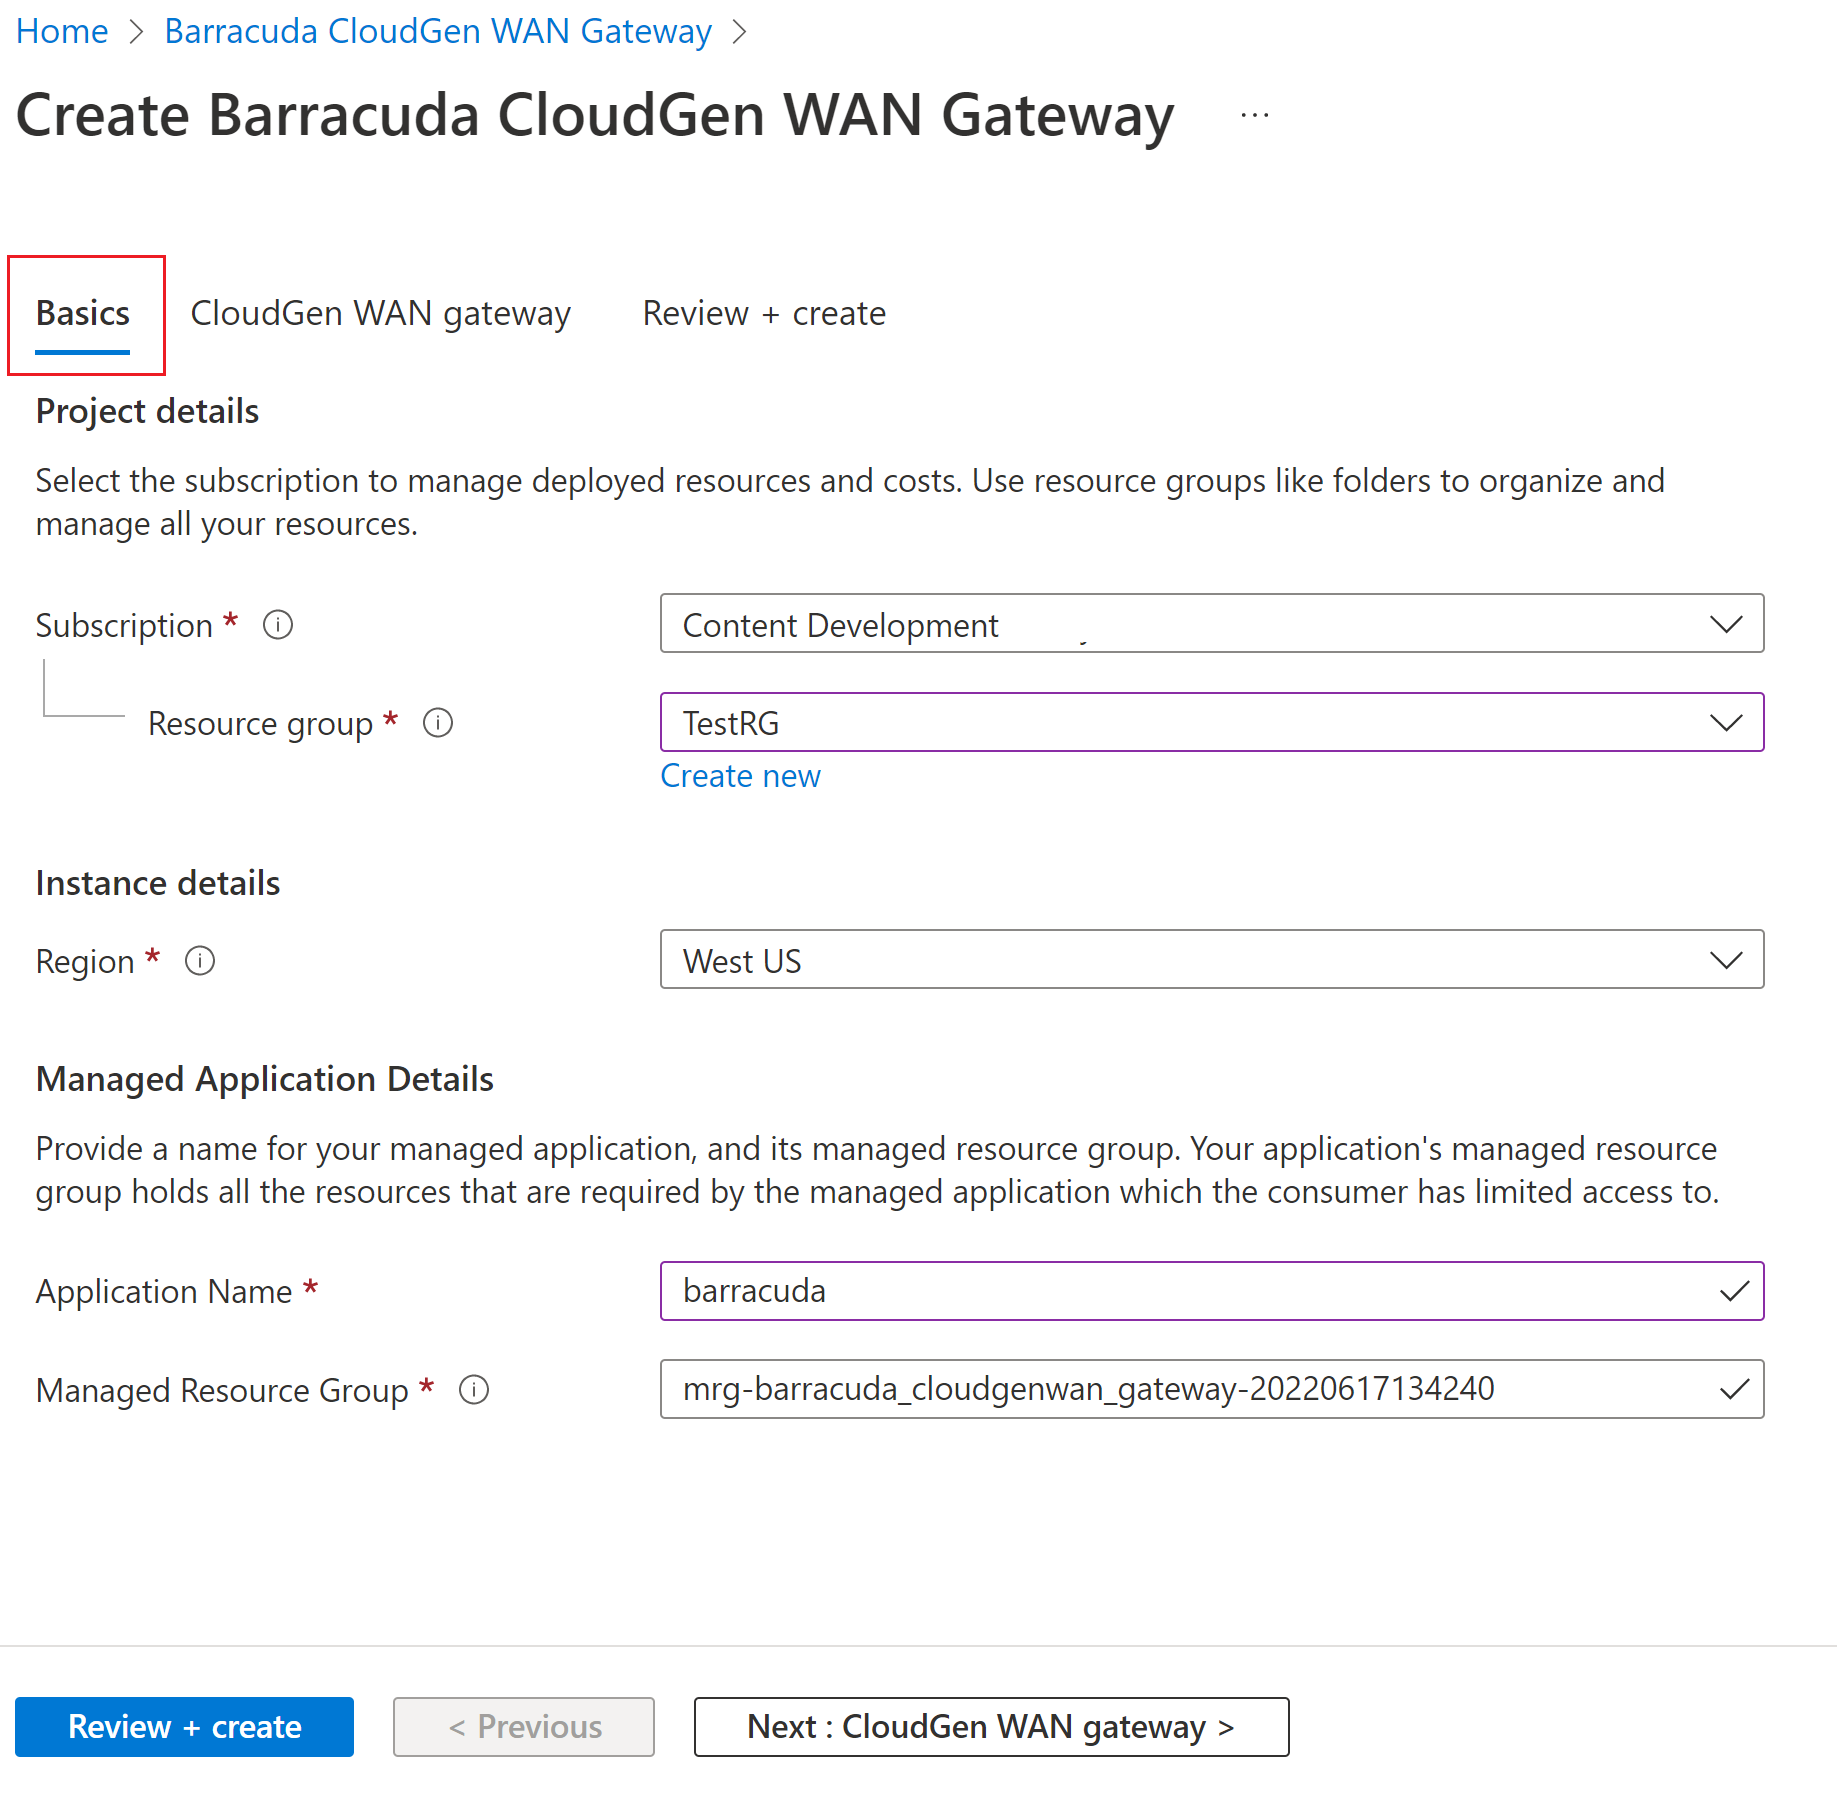Viewport: 1837px width, 1801px height.
Task: Click the Create new resource group link
Action: point(740,776)
